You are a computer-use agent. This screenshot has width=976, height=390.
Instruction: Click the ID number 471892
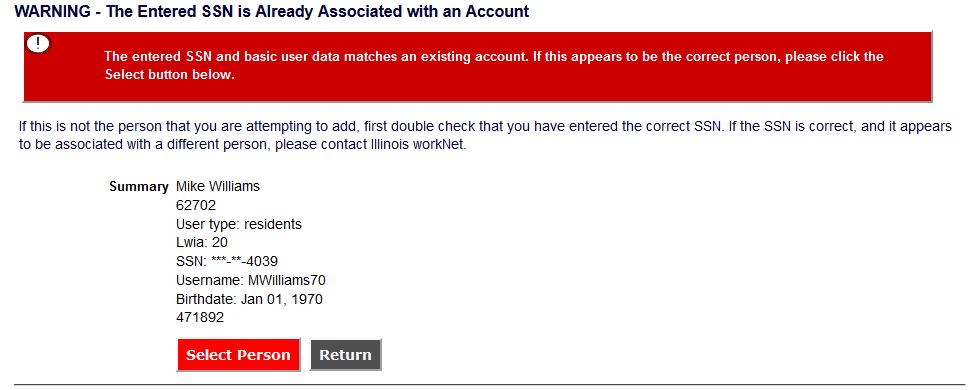200,317
